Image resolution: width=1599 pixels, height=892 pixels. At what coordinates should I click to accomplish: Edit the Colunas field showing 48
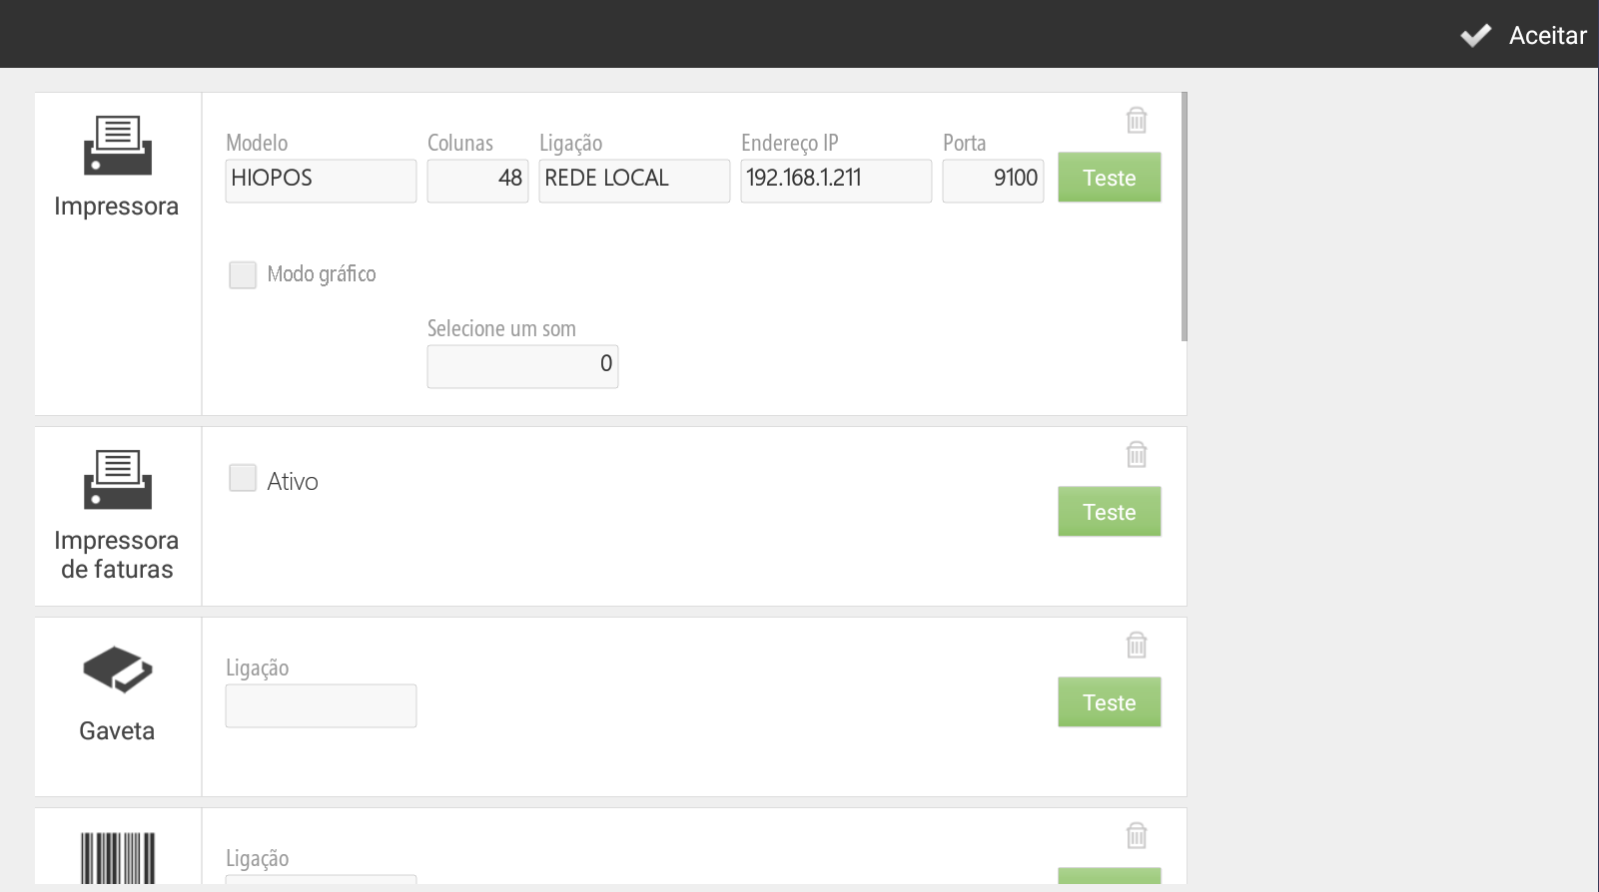(477, 181)
